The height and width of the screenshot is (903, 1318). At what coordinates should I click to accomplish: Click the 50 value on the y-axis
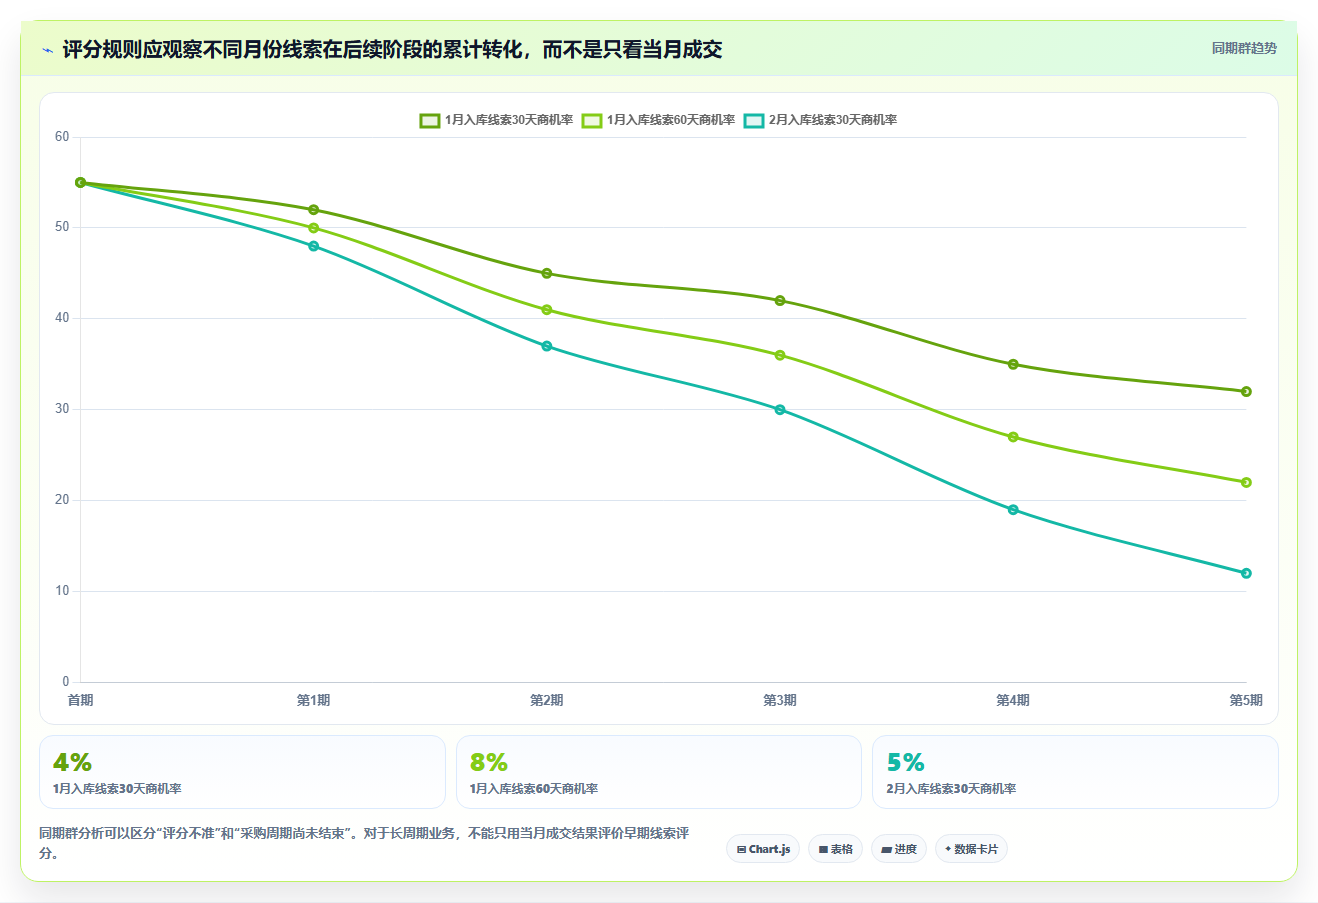click(x=62, y=228)
